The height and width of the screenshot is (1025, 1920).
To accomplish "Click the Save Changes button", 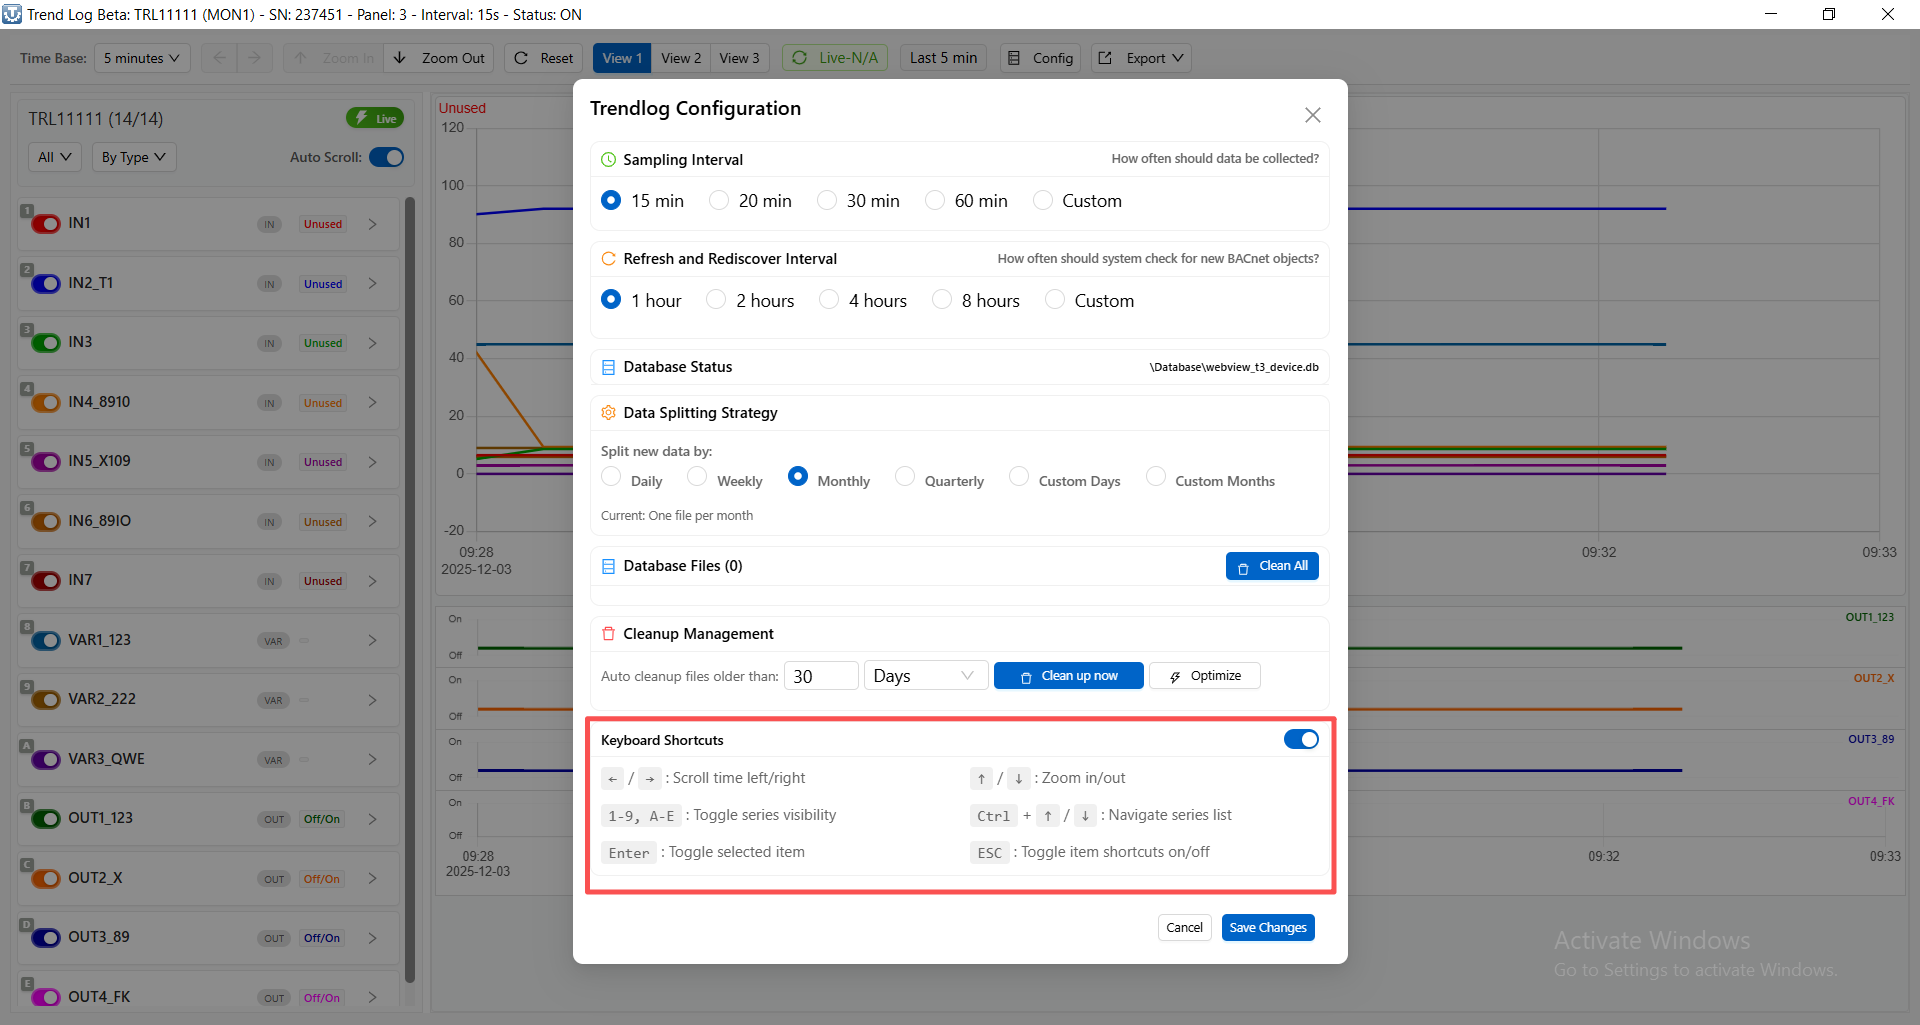I will [1267, 927].
